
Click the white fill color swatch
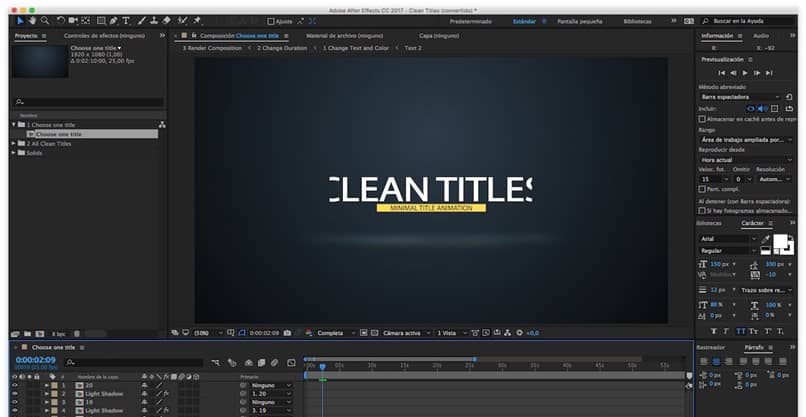(780, 241)
